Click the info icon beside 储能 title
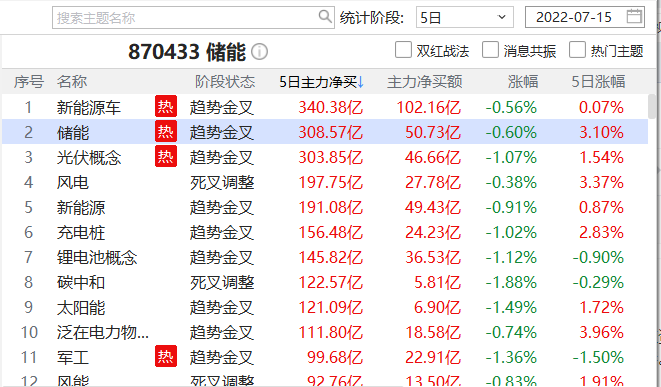 point(259,52)
